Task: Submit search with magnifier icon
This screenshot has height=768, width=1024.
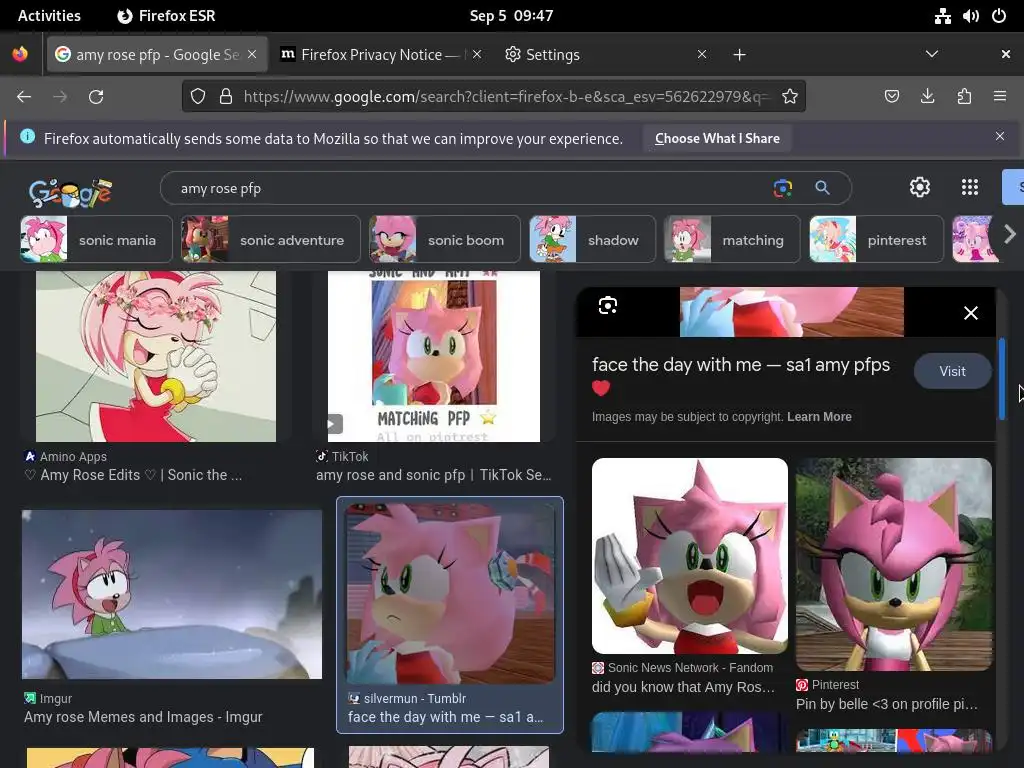Action: click(822, 188)
